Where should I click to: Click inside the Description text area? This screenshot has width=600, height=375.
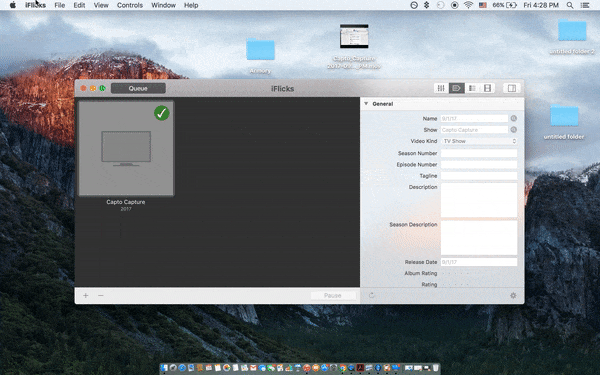[x=479, y=200]
